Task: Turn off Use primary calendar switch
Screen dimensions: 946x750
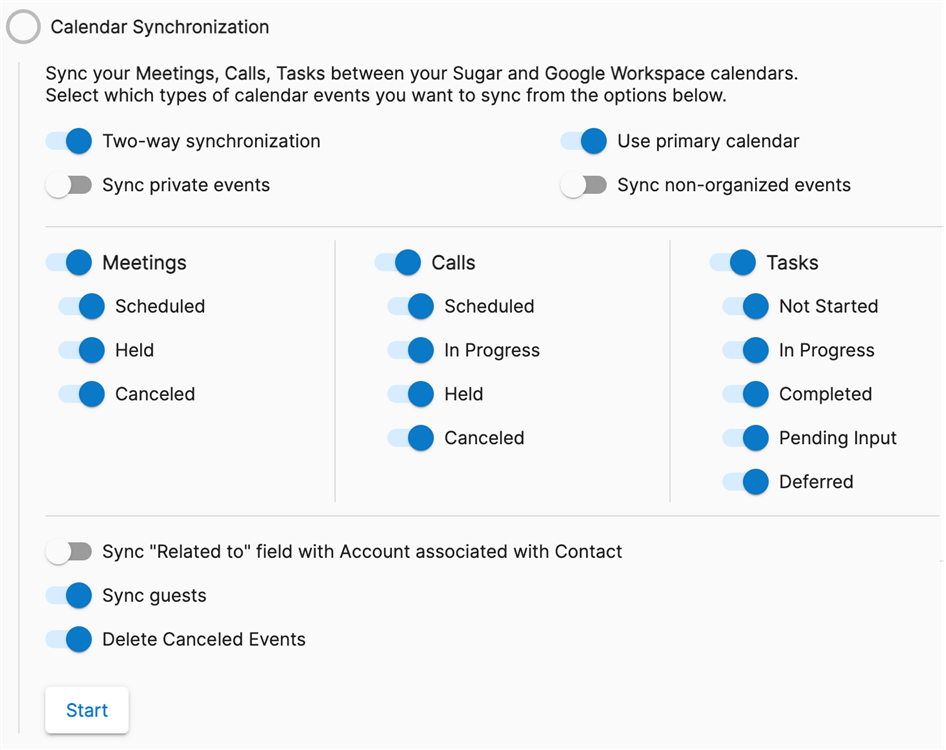Action: (x=584, y=141)
